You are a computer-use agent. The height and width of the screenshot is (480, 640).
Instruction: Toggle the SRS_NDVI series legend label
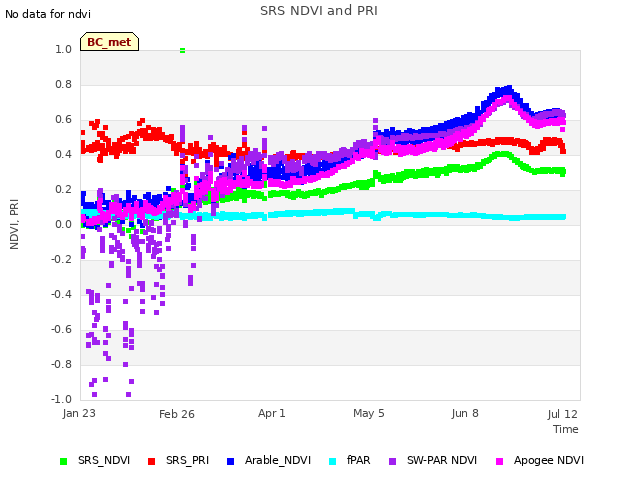point(104,460)
